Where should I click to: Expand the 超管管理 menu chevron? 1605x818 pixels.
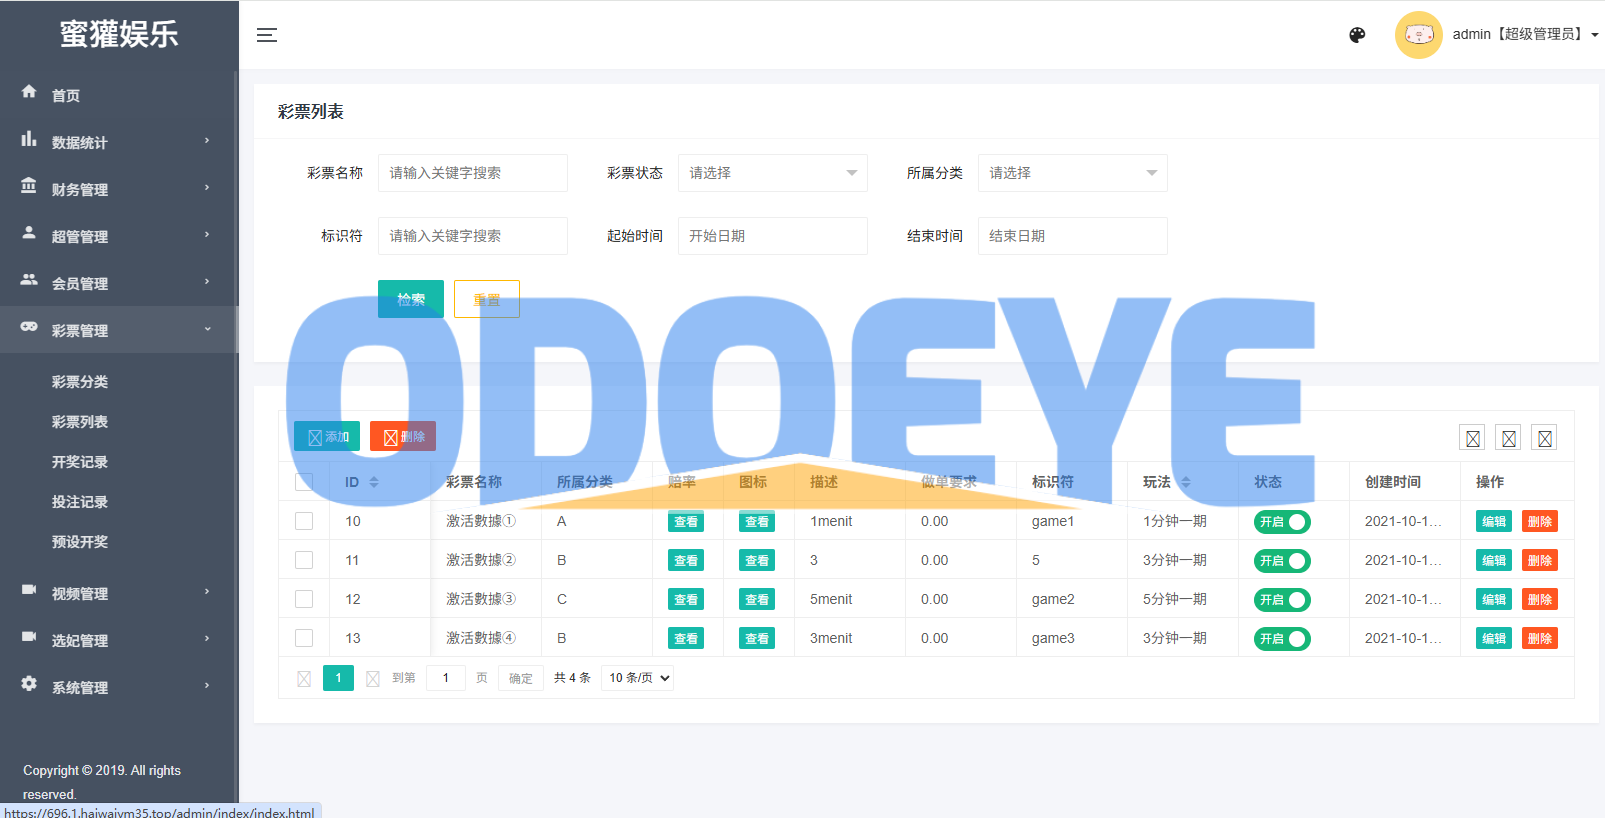(x=207, y=234)
